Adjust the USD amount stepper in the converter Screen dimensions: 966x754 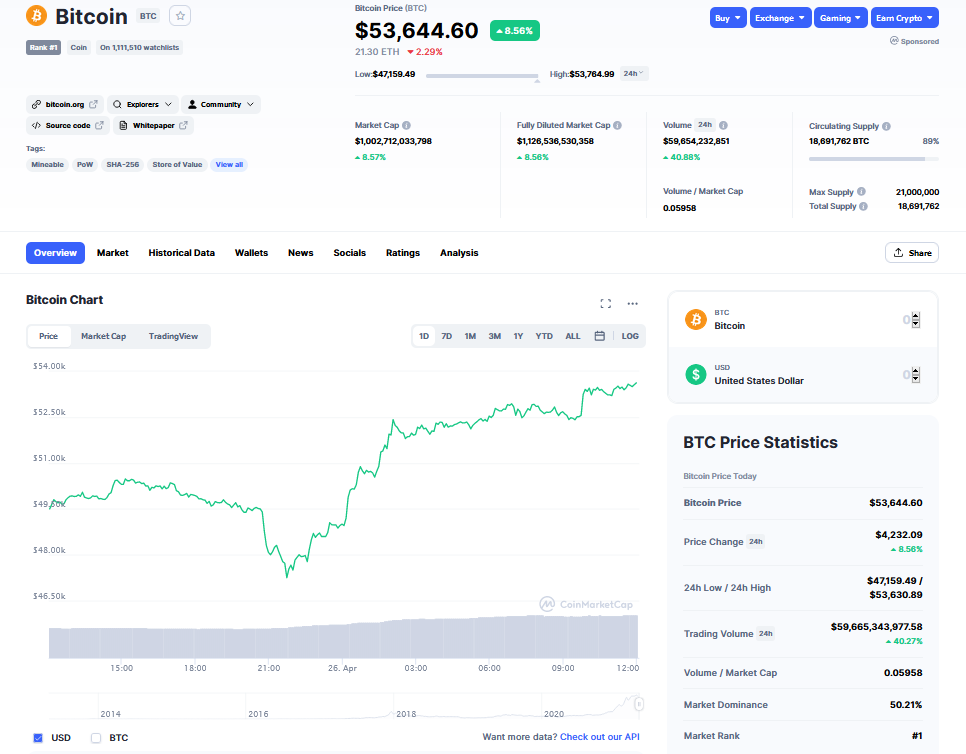pos(915,375)
